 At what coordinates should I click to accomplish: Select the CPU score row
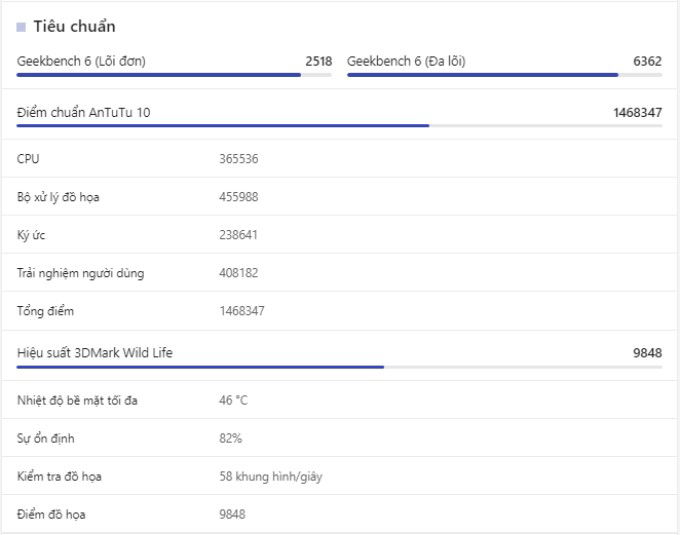pyautogui.click(x=339, y=159)
